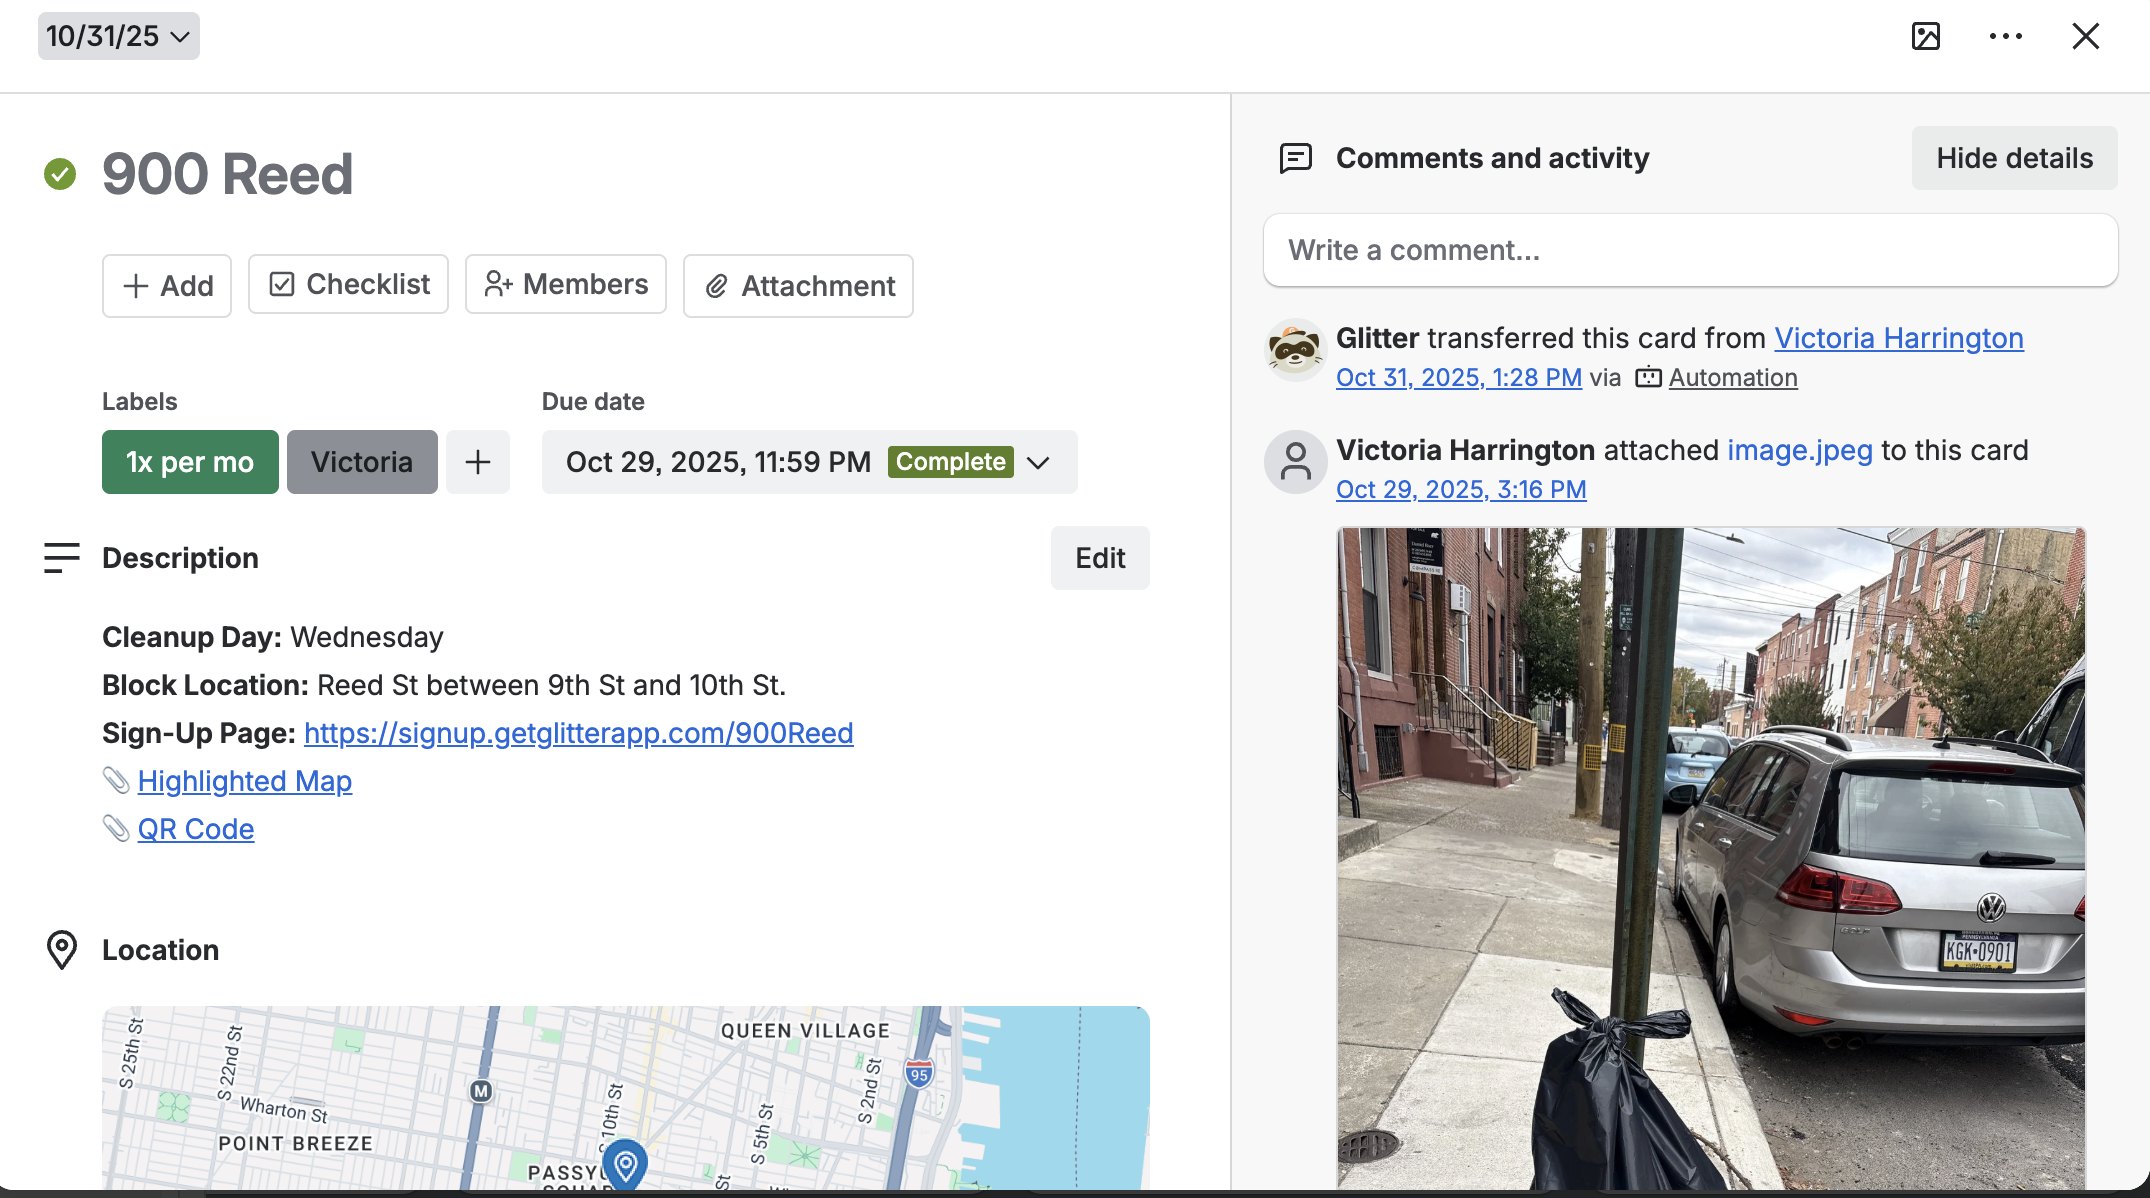
Task: Click Hide details button
Action: (2014, 158)
